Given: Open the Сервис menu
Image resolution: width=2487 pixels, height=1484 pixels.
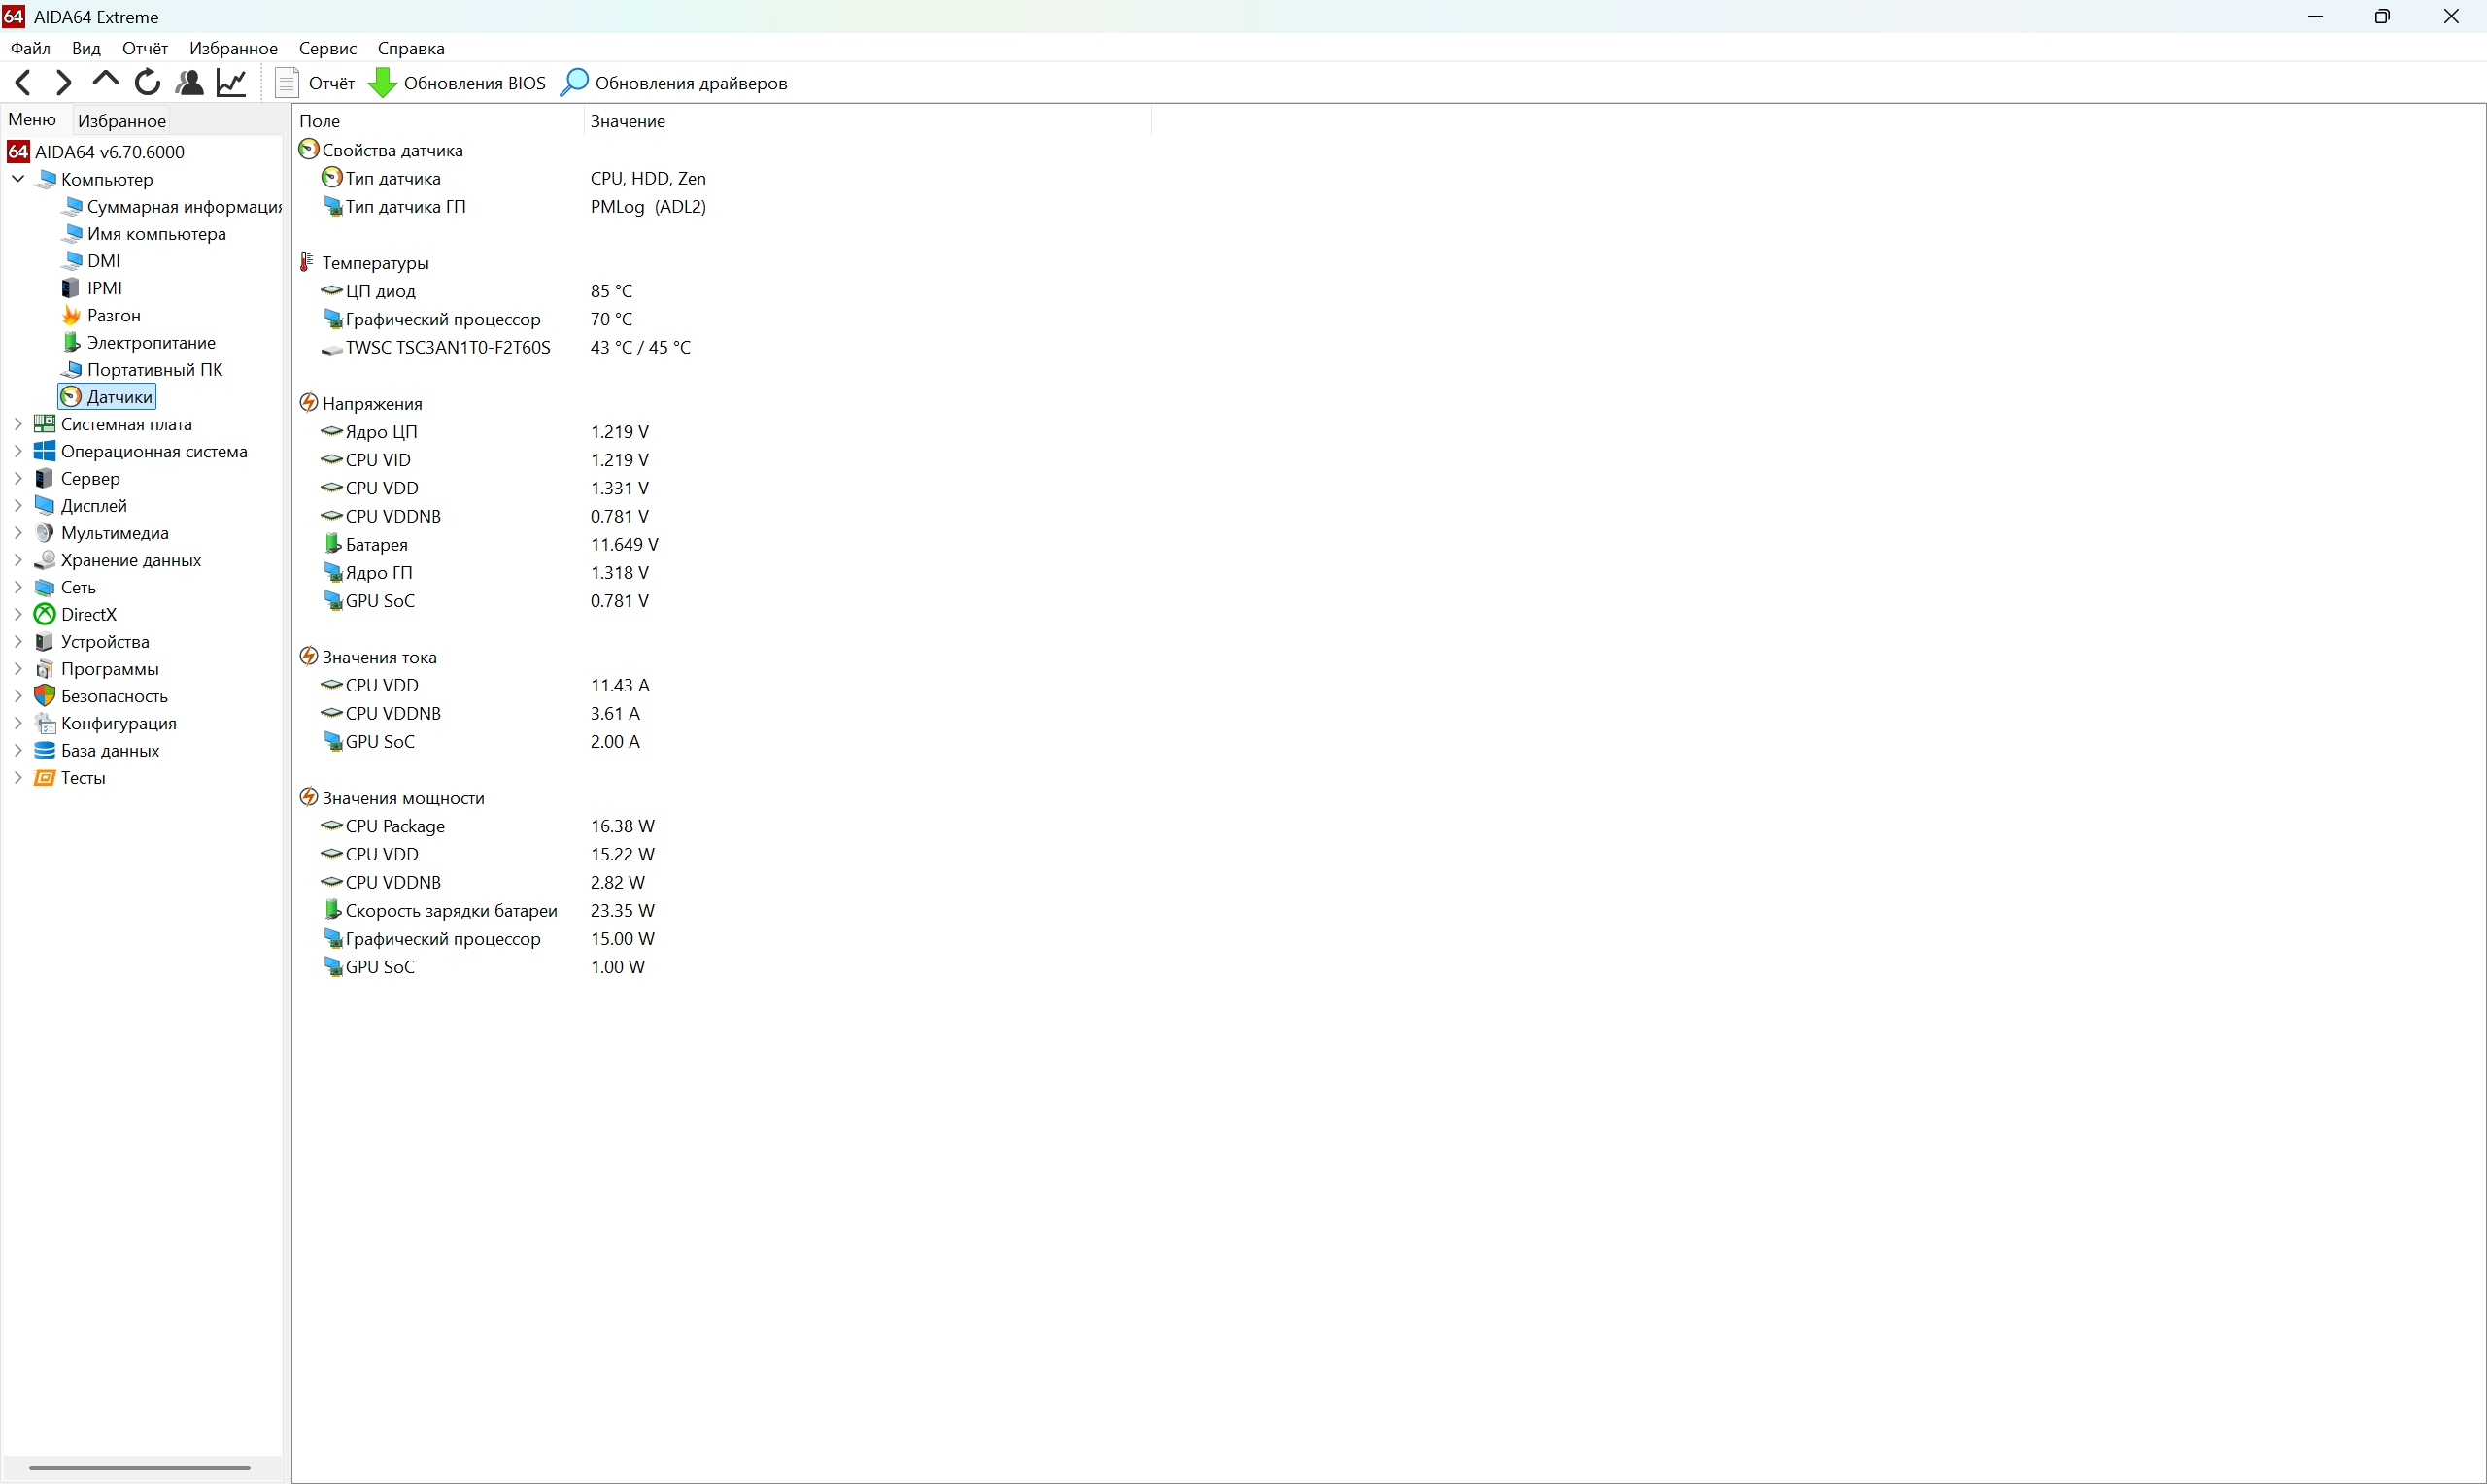Looking at the screenshot, I should pos(327,48).
